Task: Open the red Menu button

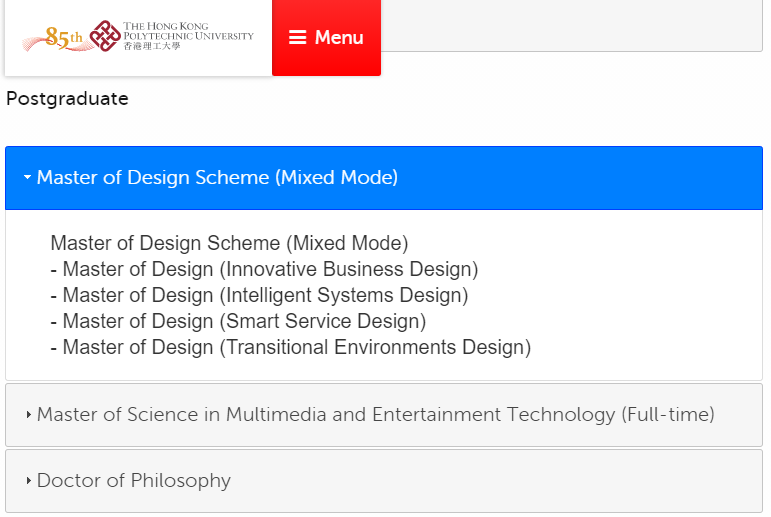Action: [x=326, y=38]
